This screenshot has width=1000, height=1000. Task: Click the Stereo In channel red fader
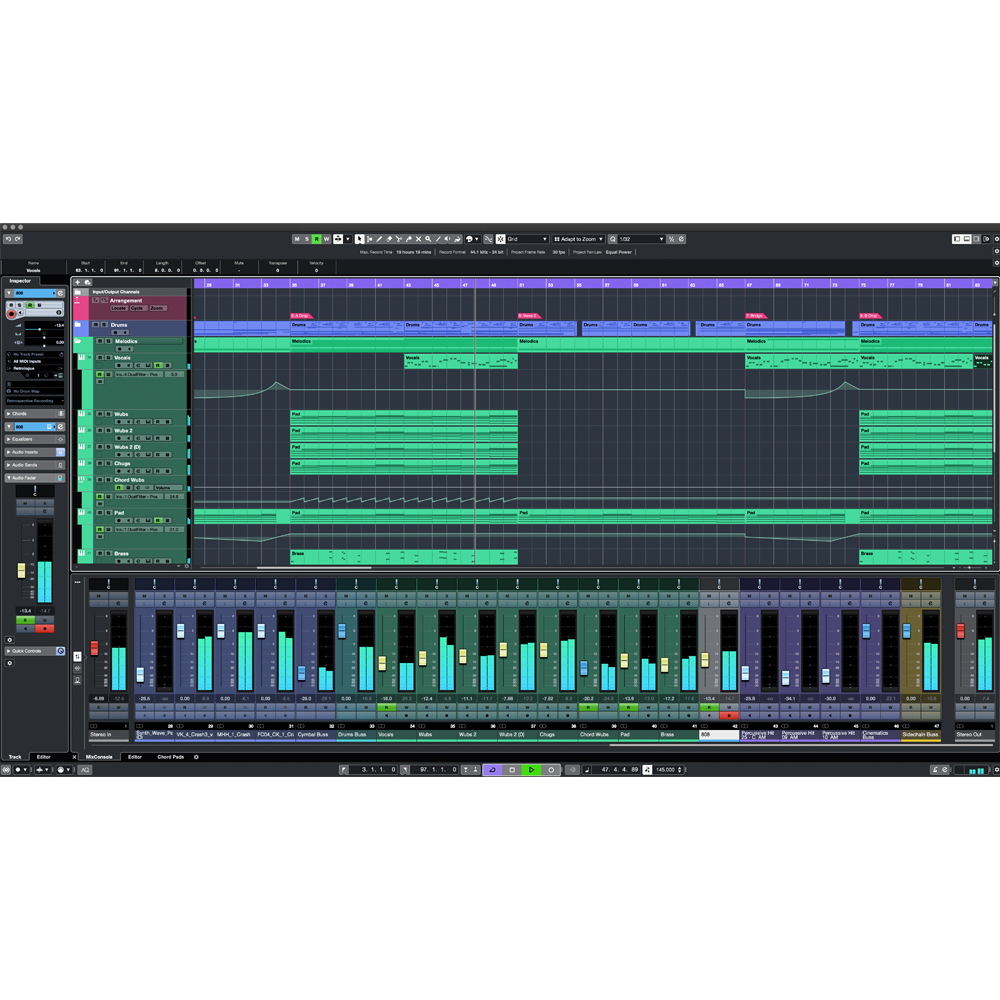(x=94, y=648)
